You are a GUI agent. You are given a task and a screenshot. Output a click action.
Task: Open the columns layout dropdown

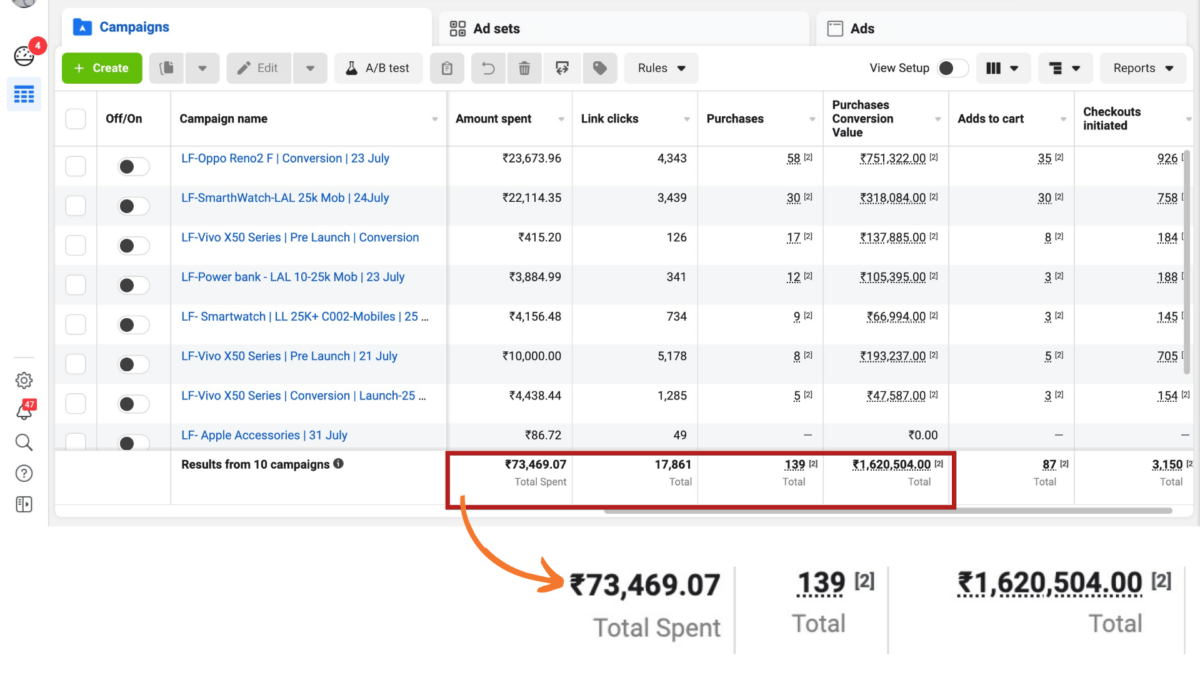tap(1002, 68)
